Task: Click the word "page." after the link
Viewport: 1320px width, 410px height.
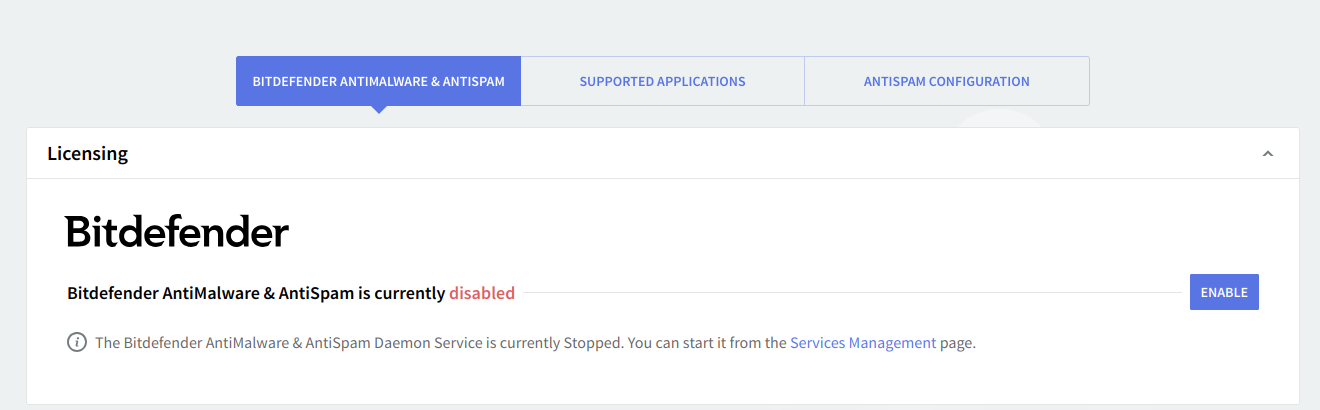Action: coord(958,343)
